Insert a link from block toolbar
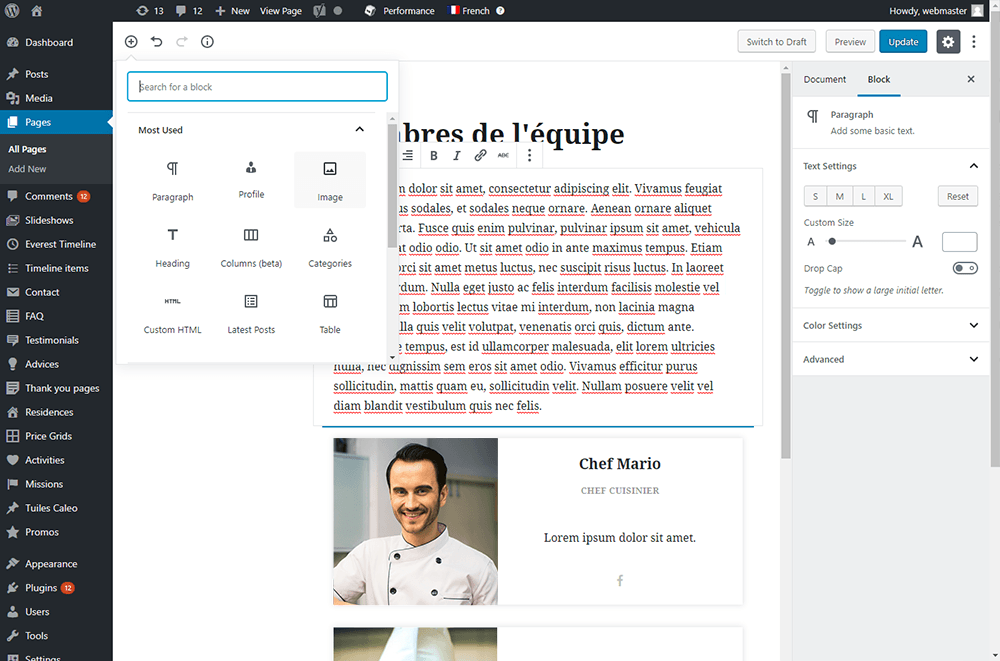 point(480,155)
